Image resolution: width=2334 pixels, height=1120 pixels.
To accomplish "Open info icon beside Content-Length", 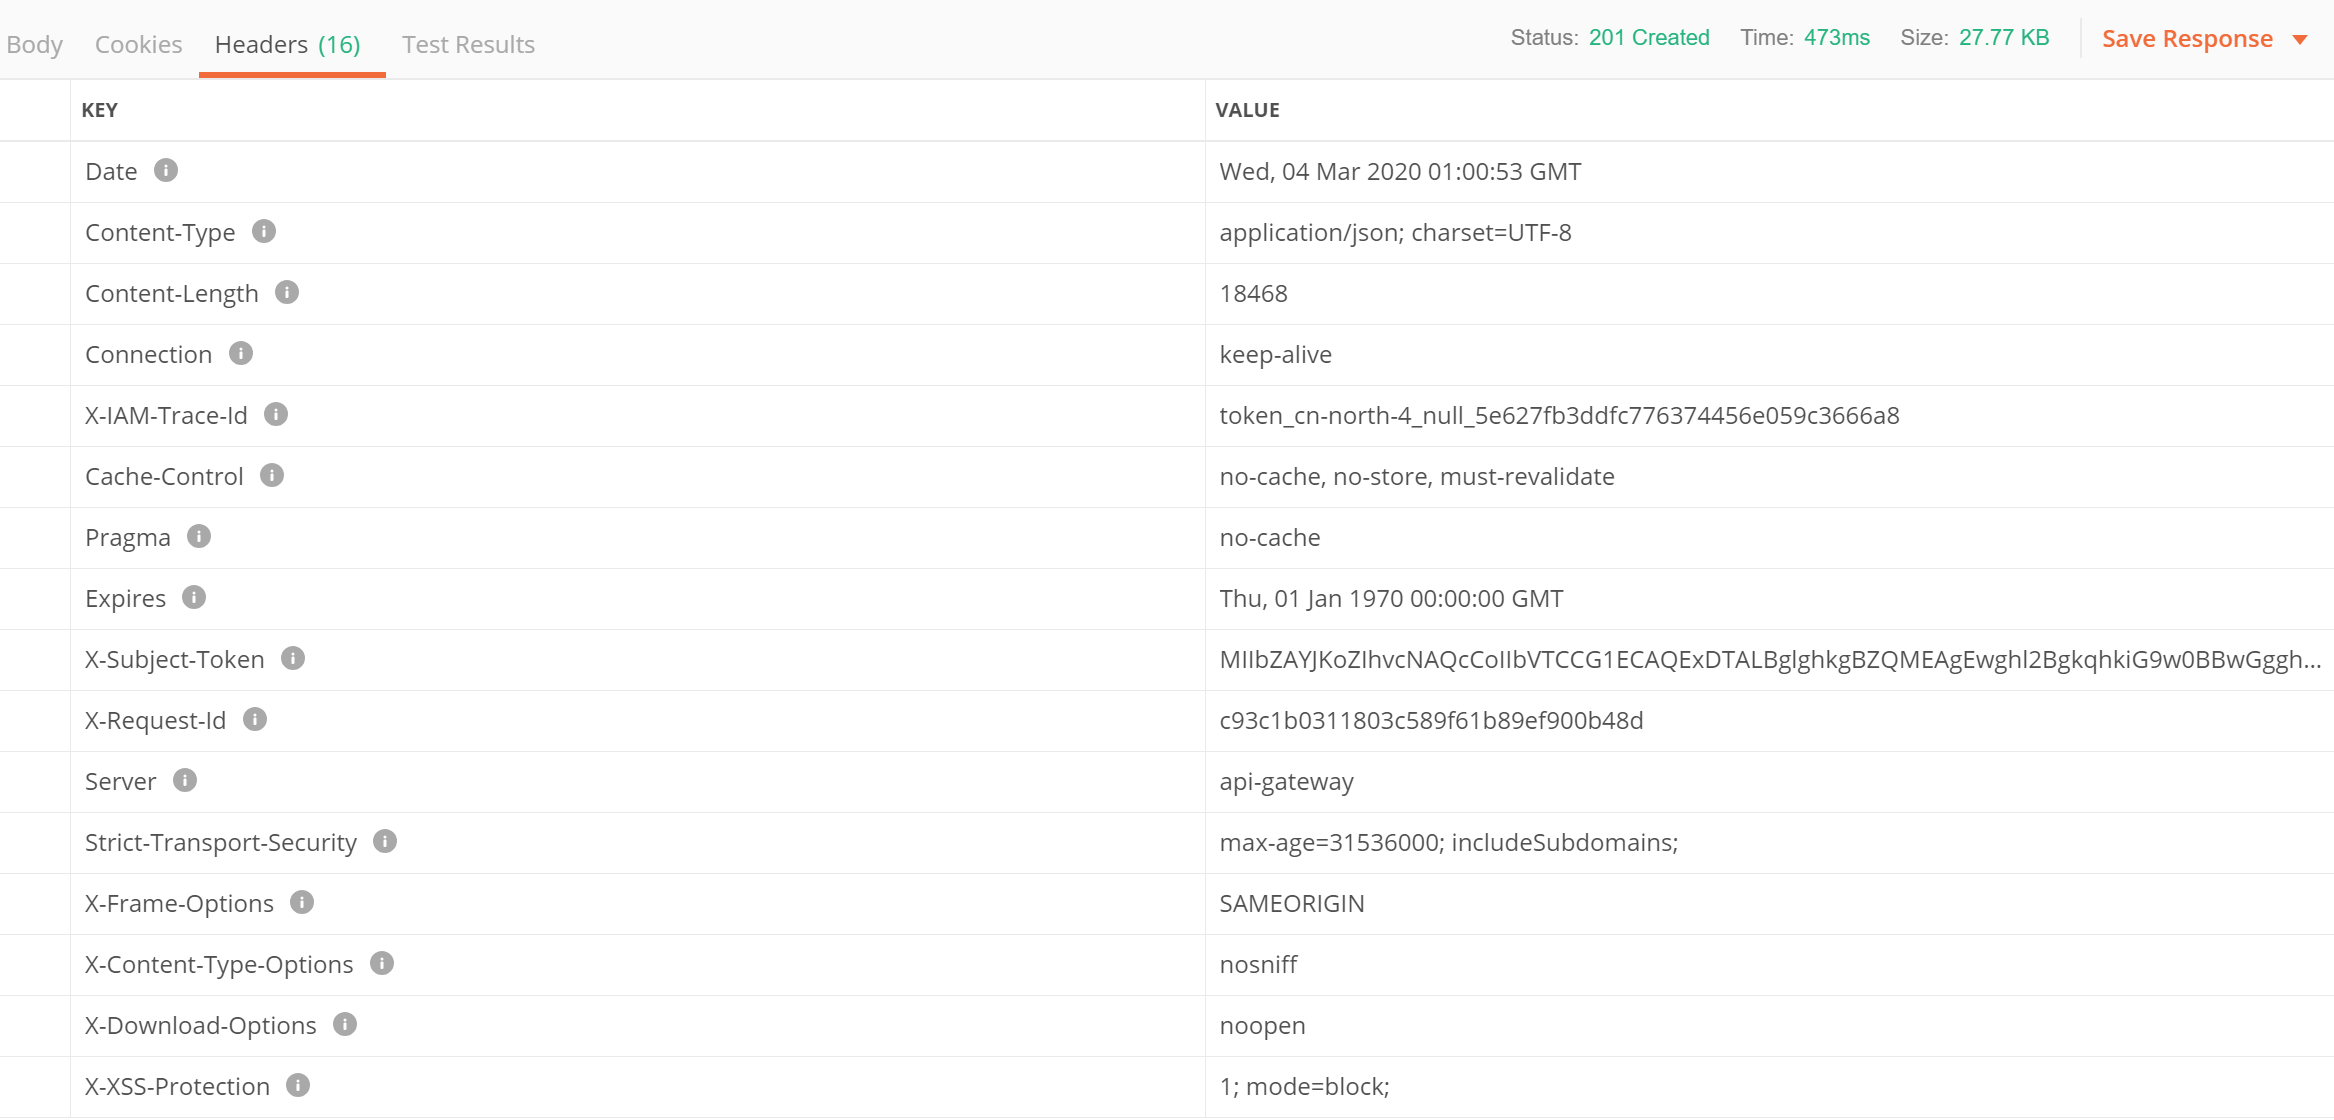I will point(287,292).
